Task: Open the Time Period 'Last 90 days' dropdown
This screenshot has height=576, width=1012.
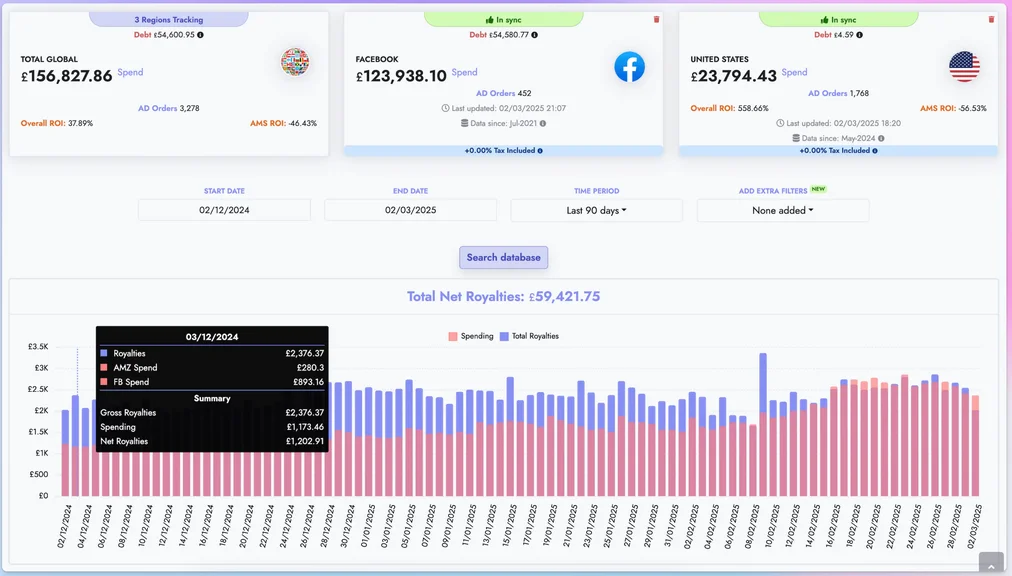Action: tap(596, 210)
